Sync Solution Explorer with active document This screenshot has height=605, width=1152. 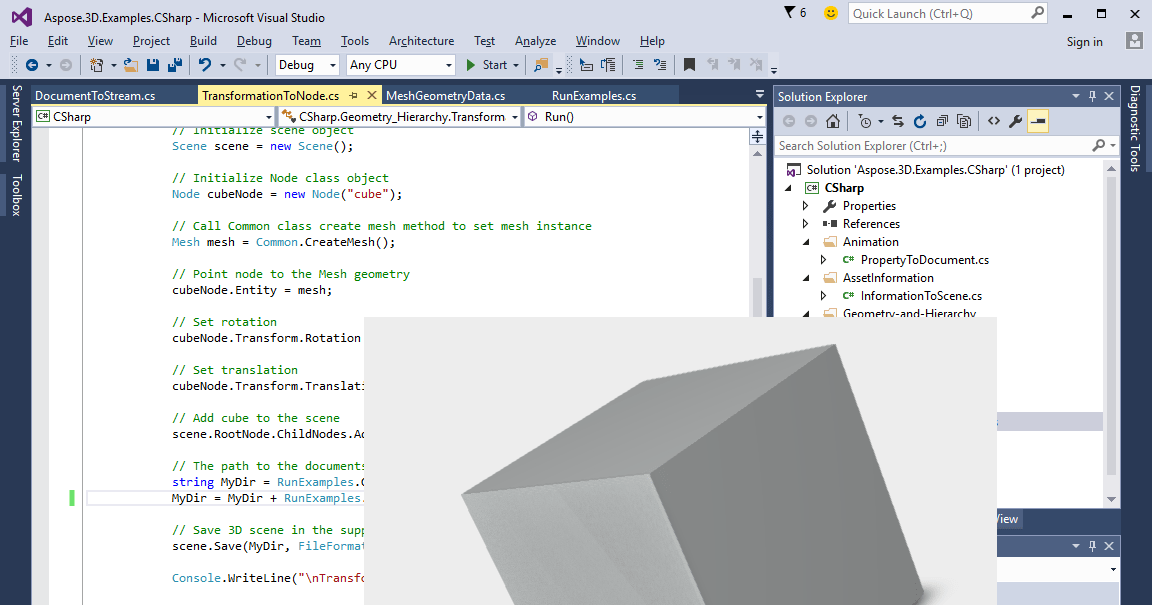click(898, 120)
